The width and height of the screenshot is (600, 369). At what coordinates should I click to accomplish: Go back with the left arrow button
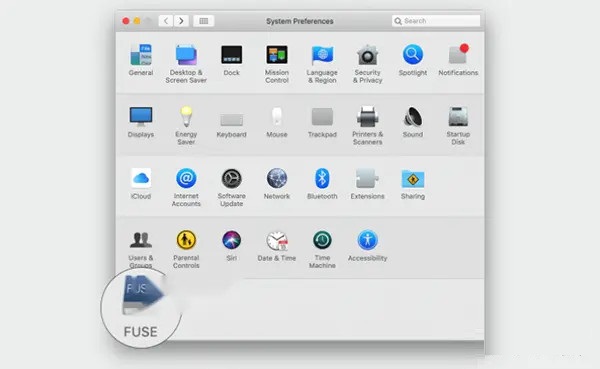(x=166, y=21)
